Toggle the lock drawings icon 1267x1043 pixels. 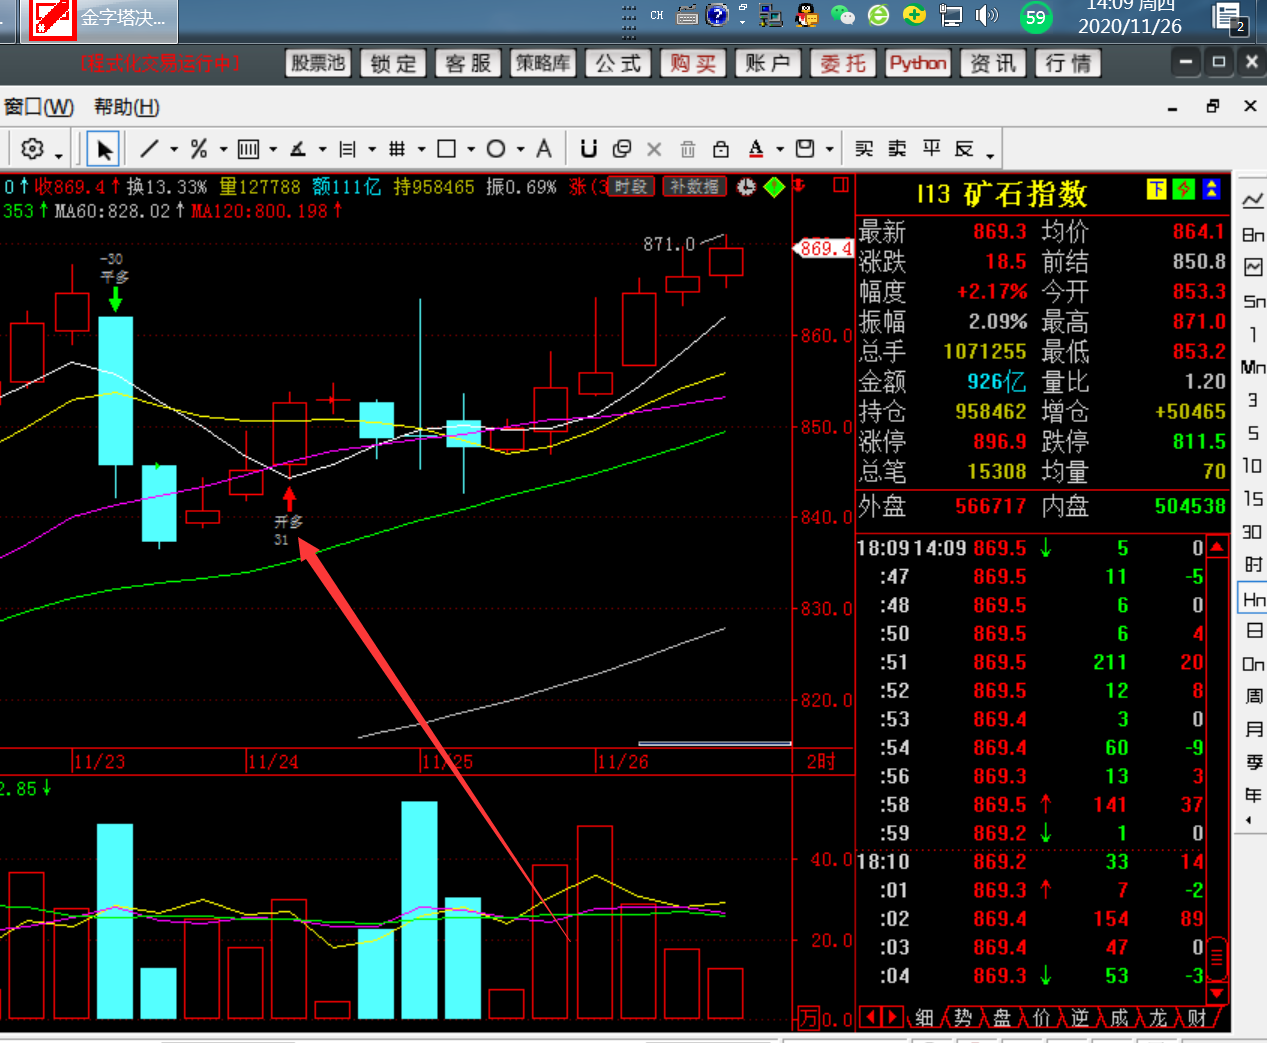pyautogui.click(x=721, y=149)
